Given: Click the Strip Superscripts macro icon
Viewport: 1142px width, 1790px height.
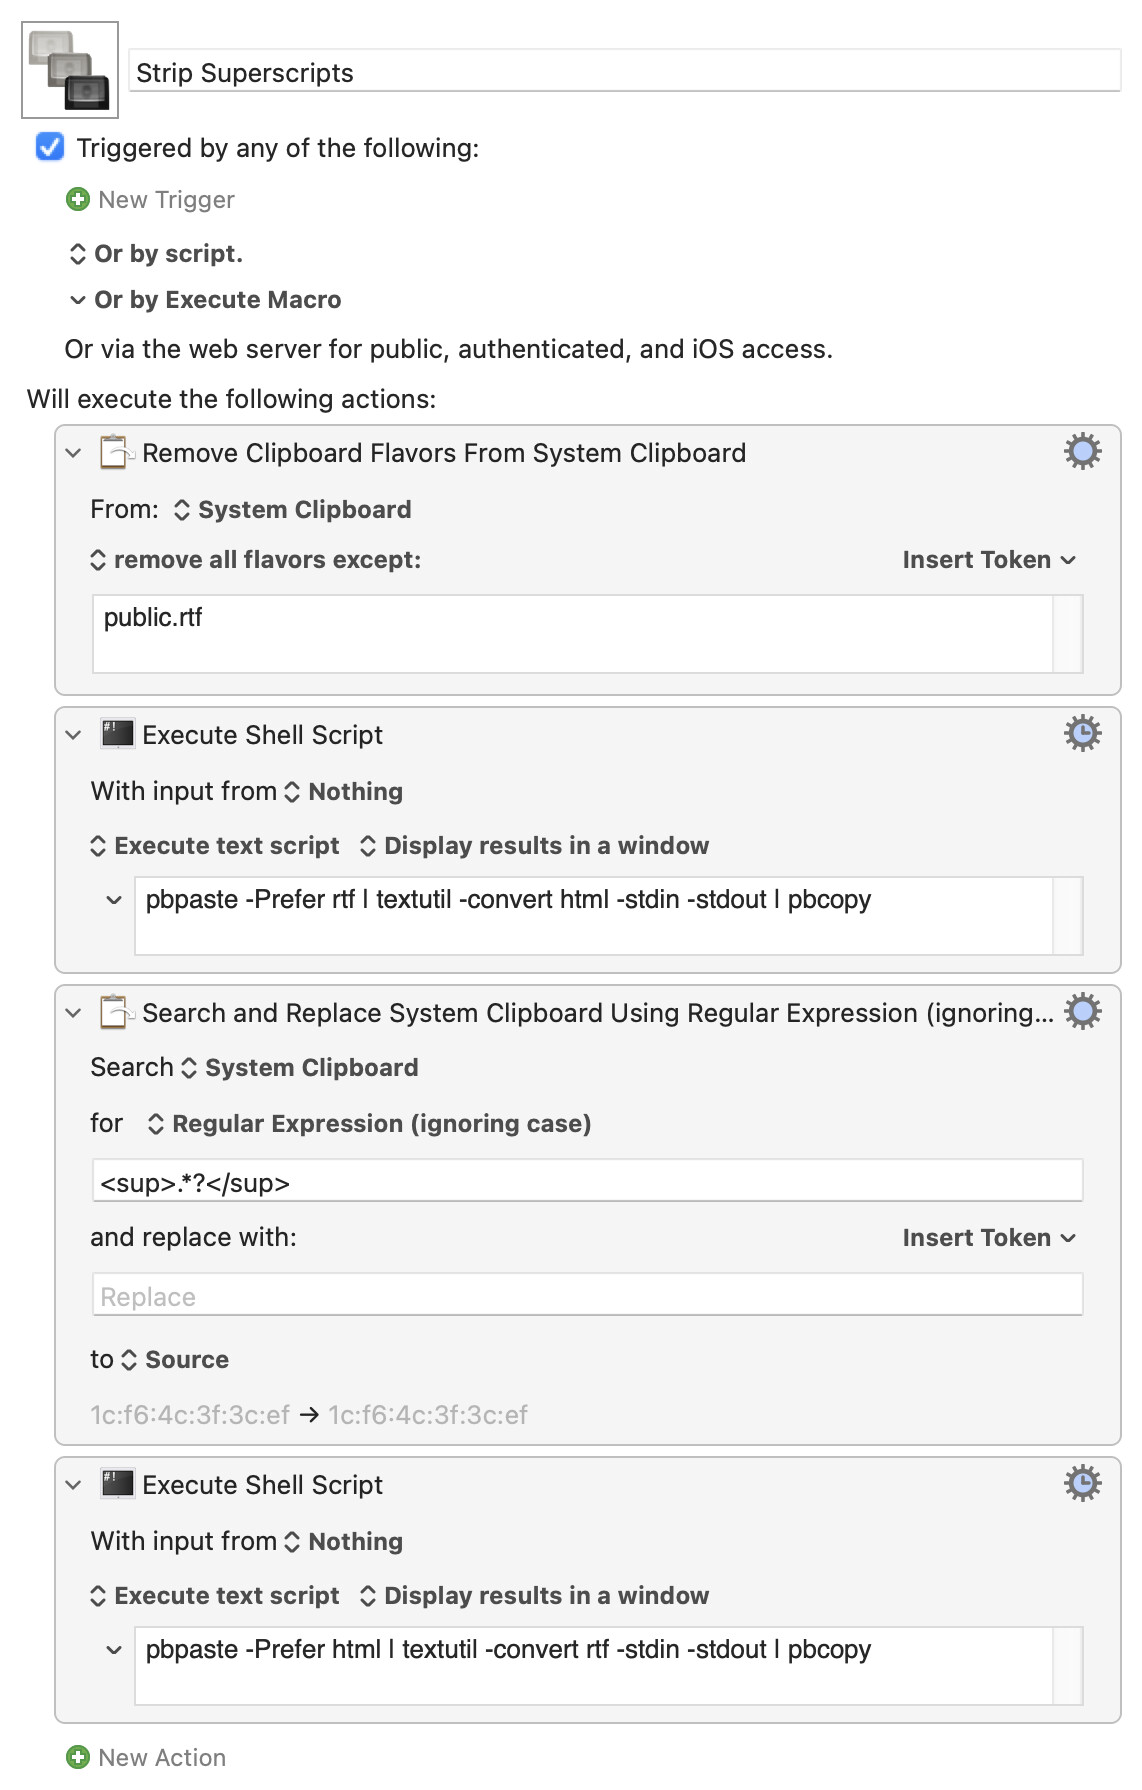Looking at the screenshot, I should coord(70,70).
